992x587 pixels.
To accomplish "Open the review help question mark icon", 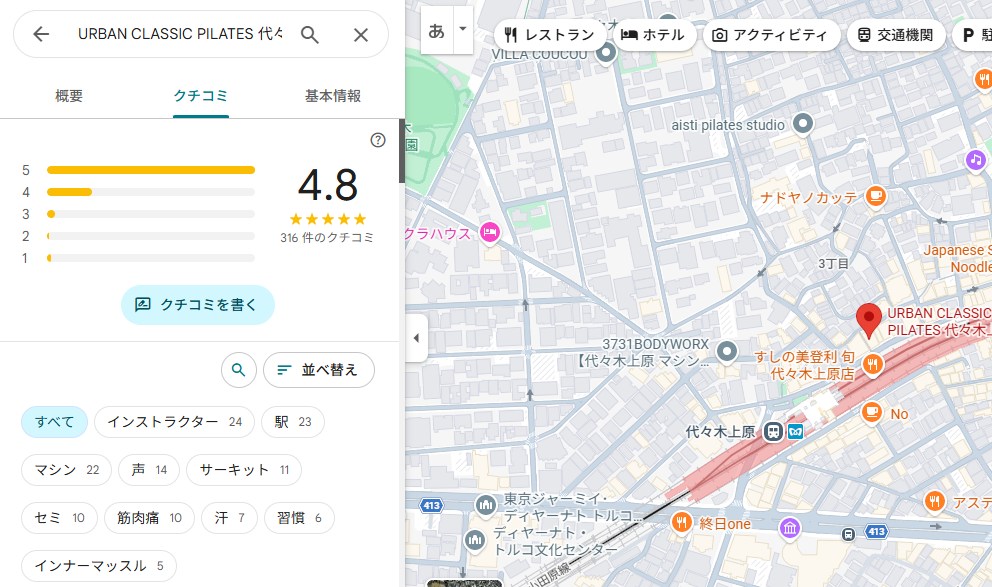I will click(x=378, y=140).
